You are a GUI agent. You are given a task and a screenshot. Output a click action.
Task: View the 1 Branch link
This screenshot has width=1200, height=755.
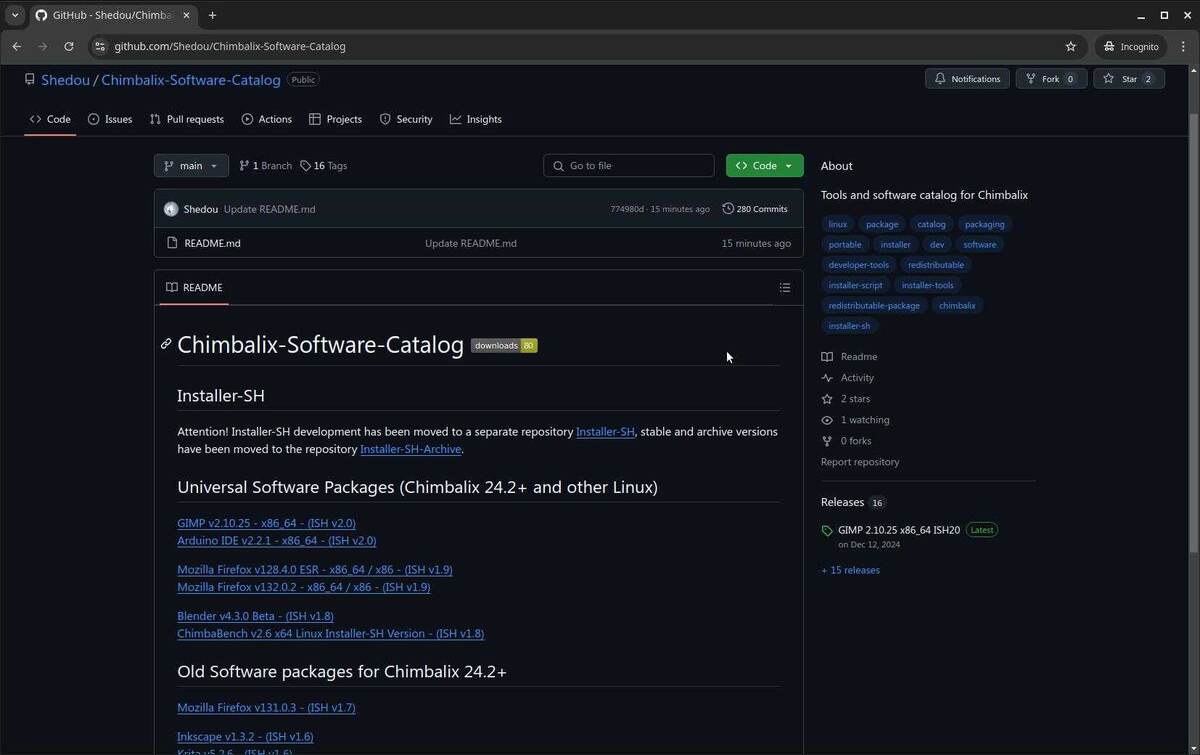pyautogui.click(x=265, y=166)
